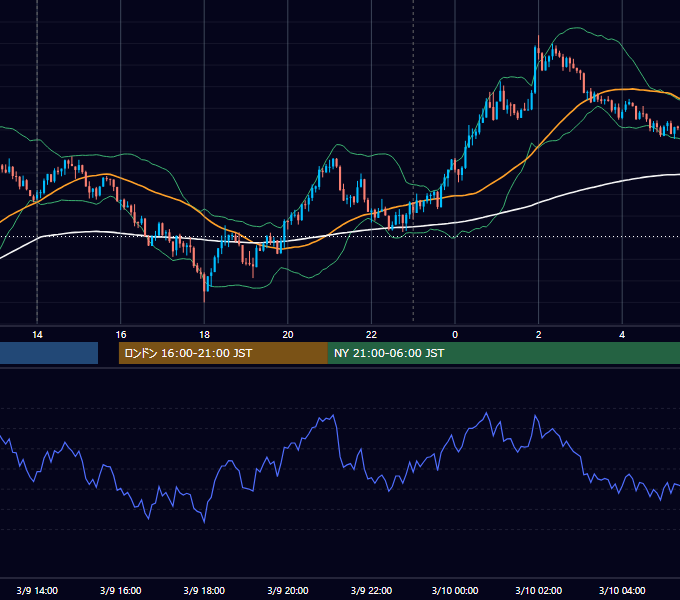Click the 3/9 16:00 date label
The width and height of the screenshot is (680, 600).
(x=121, y=590)
